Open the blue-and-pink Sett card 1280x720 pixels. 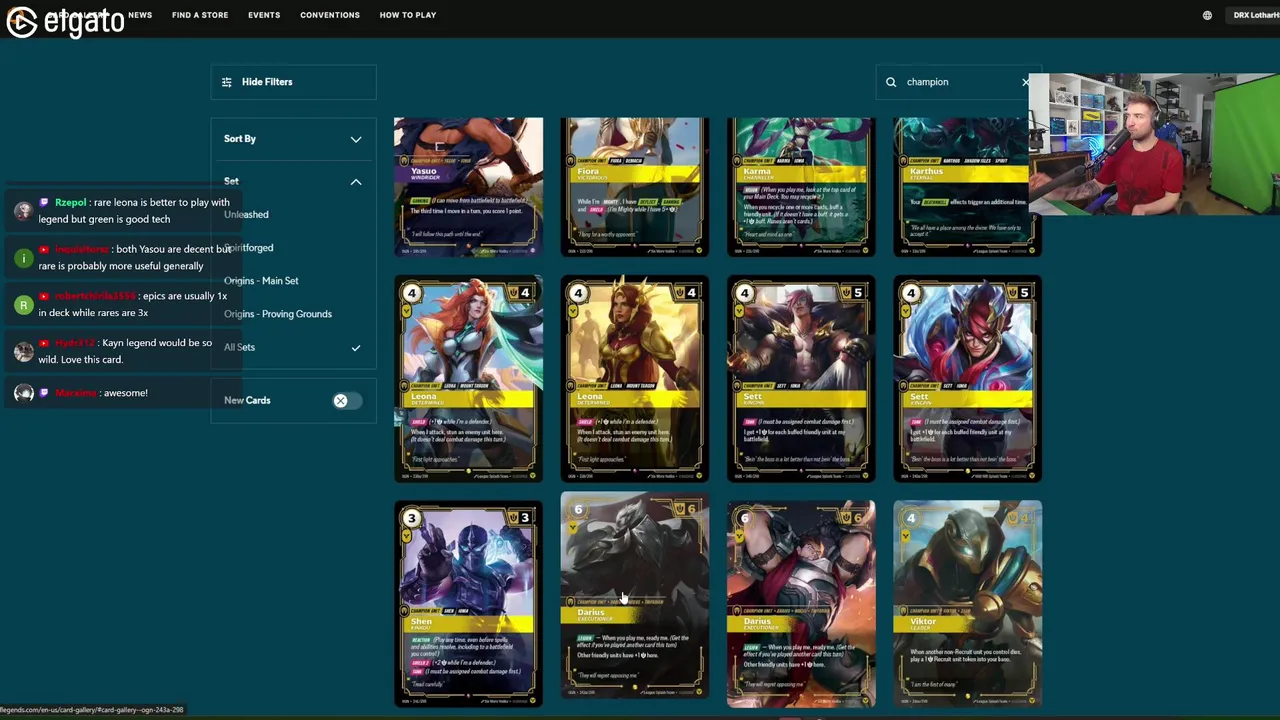tap(967, 379)
